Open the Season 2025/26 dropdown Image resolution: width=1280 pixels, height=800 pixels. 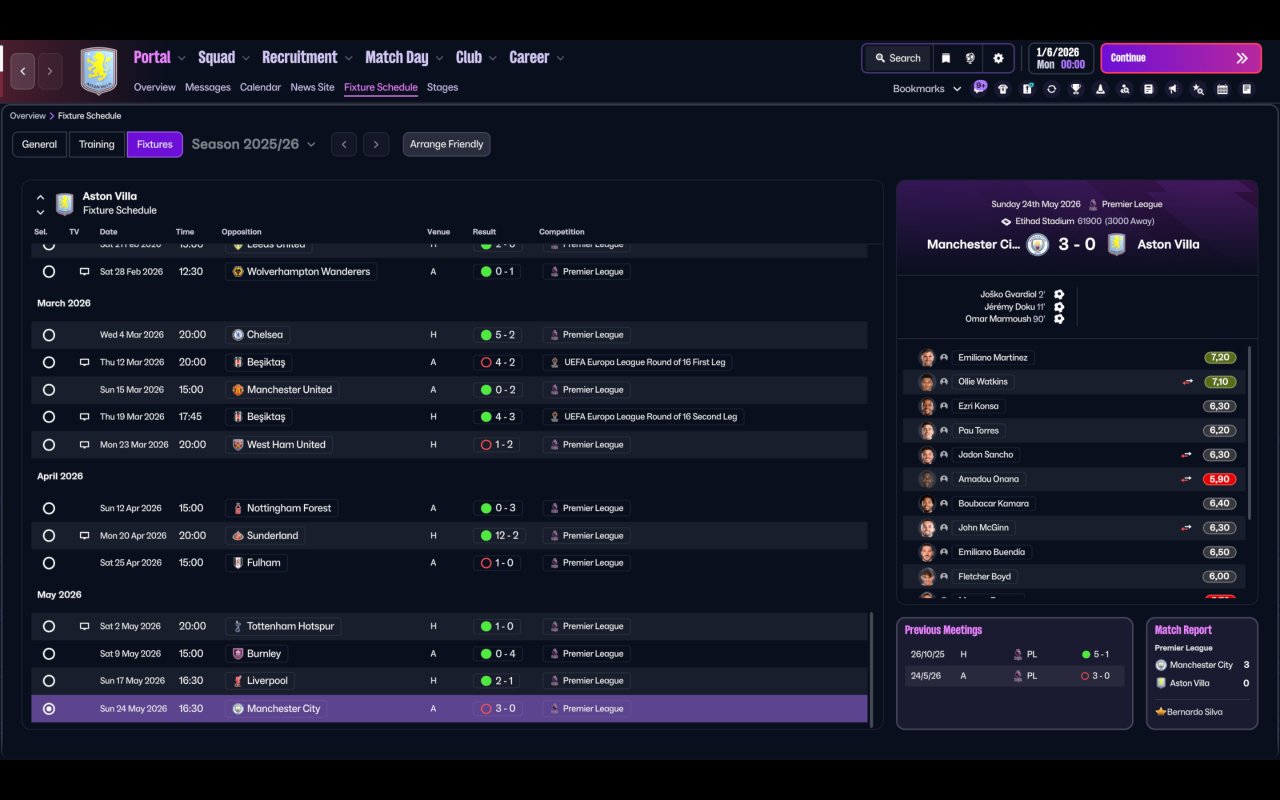click(253, 144)
